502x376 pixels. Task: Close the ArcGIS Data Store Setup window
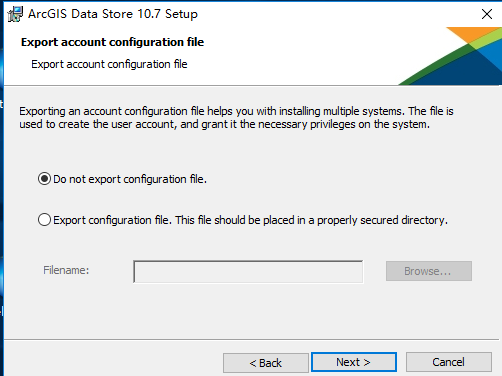tap(487, 14)
